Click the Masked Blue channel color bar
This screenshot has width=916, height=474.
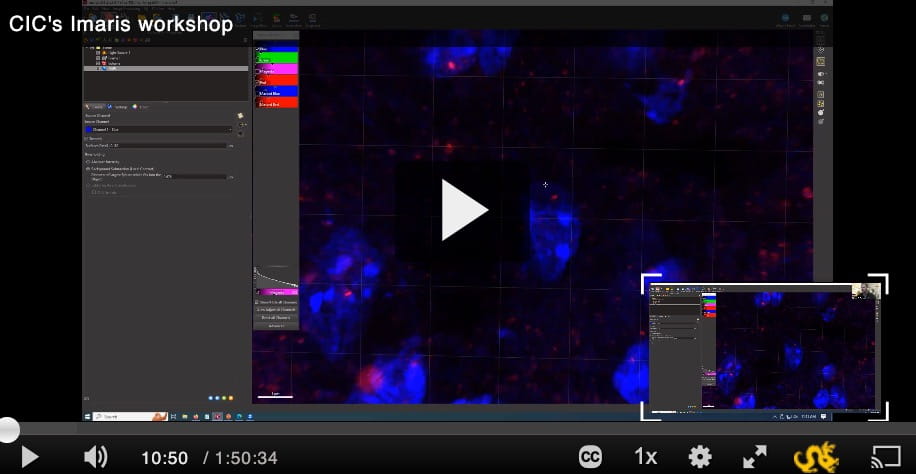[277, 91]
